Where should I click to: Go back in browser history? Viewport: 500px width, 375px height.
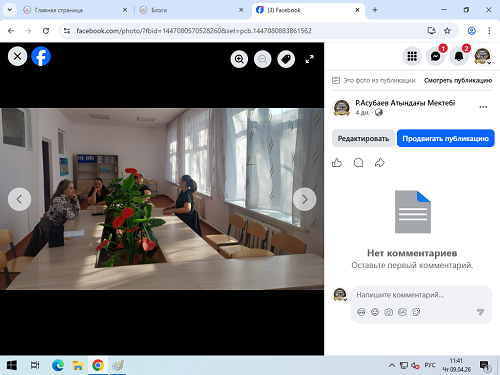(11, 31)
